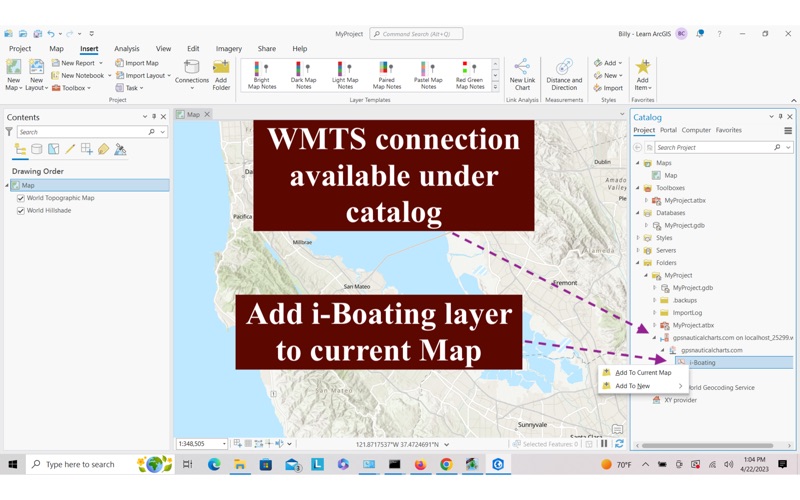Click the New Map icon

coord(14,67)
